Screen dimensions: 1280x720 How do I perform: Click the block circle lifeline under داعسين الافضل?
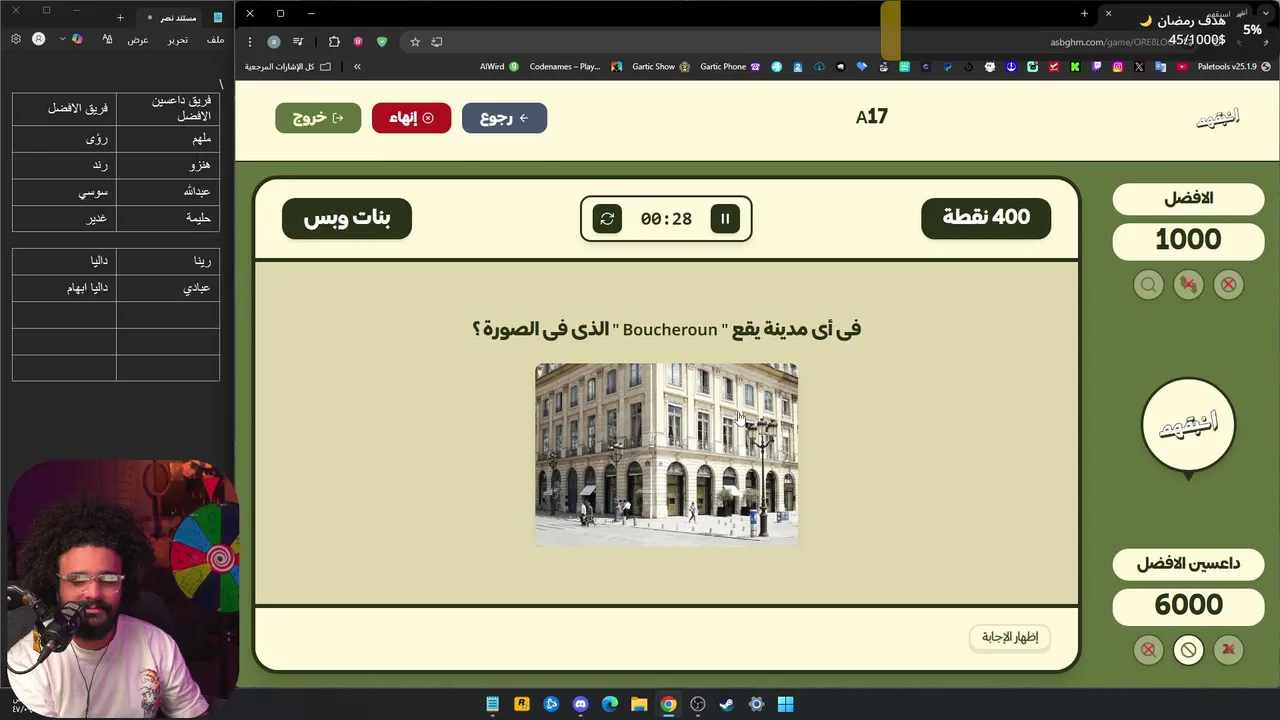1188,650
